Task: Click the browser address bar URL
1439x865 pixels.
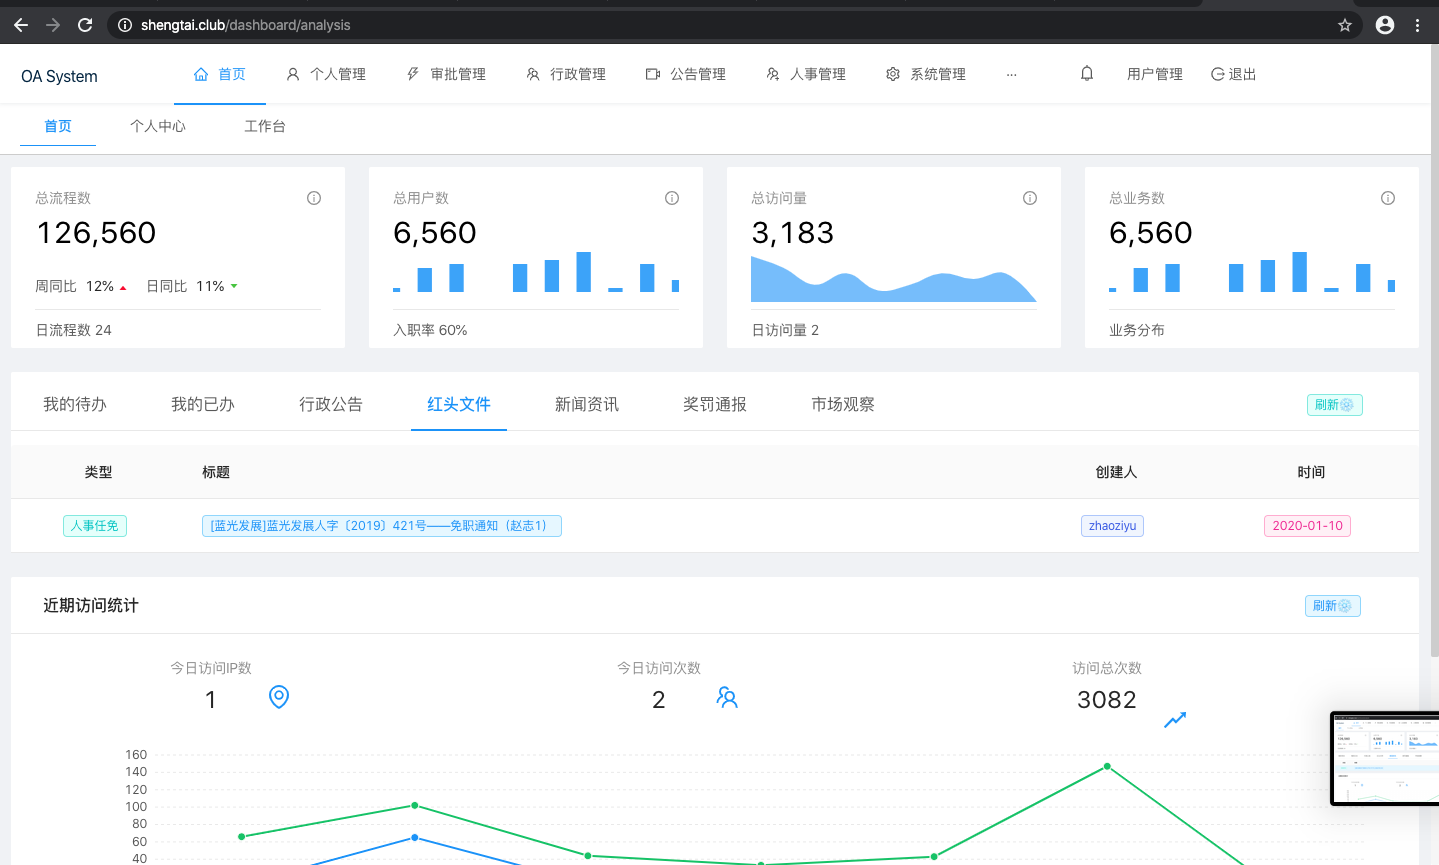Action: (246, 25)
